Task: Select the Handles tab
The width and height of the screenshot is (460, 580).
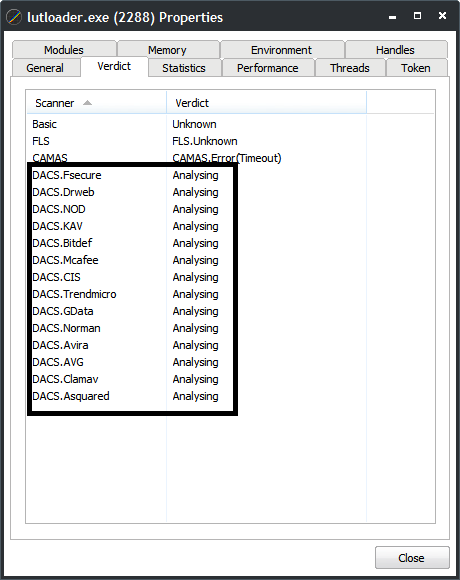Action: (x=396, y=50)
